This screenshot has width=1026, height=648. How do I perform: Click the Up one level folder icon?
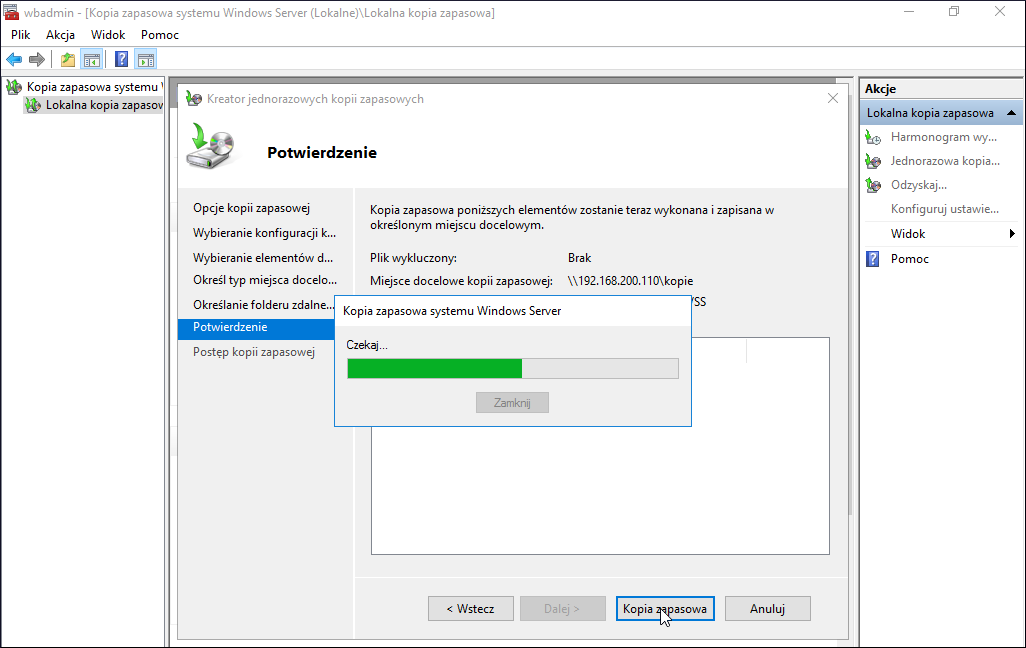tap(68, 60)
